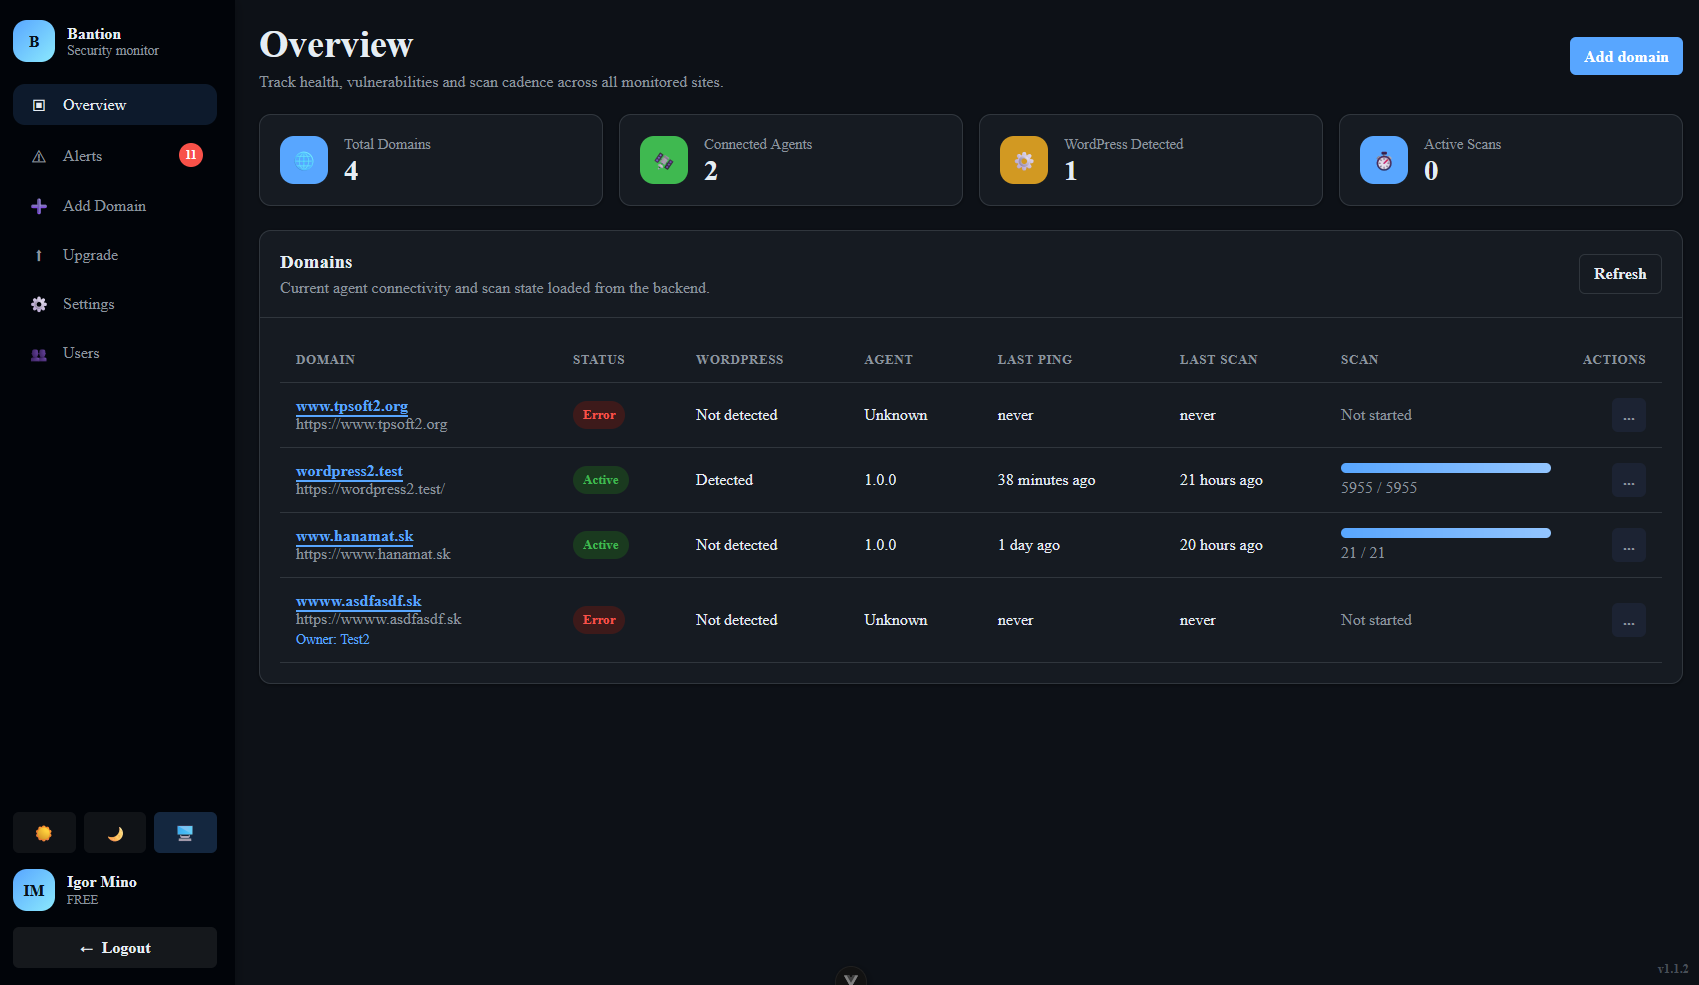
Task: Click the blue Add domain button
Action: click(1626, 56)
